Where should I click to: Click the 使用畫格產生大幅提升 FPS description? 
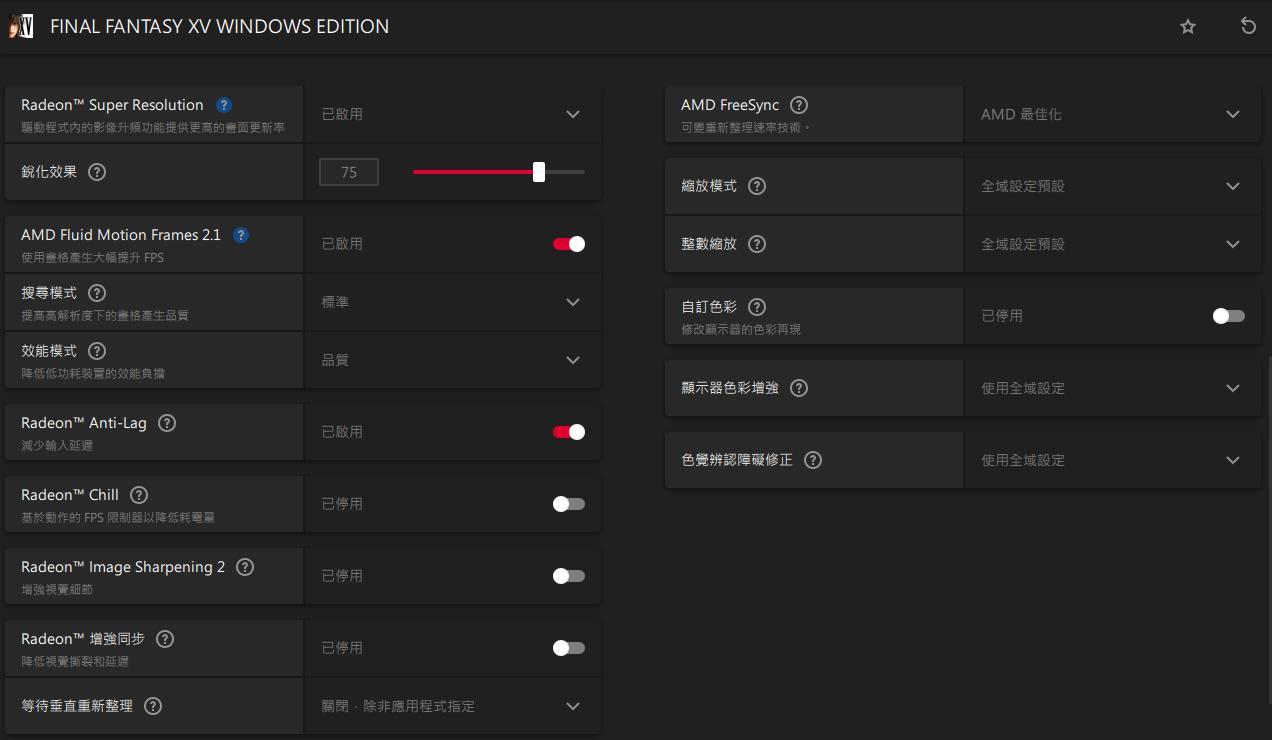[x=92, y=258]
